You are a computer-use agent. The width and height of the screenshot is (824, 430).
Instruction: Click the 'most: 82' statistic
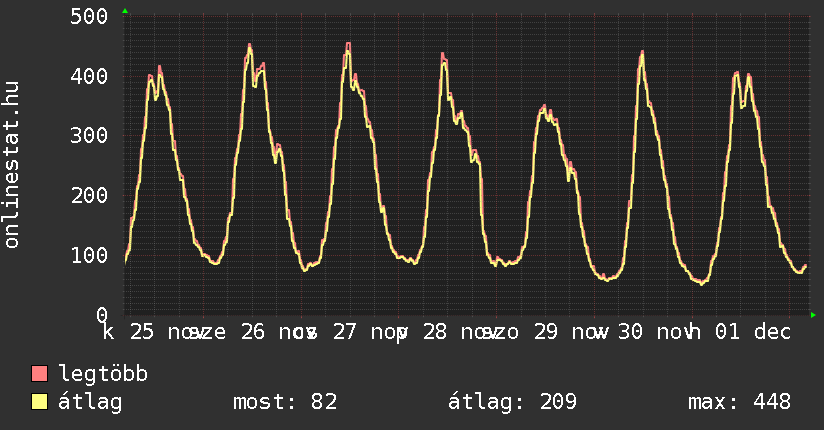(285, 402)
